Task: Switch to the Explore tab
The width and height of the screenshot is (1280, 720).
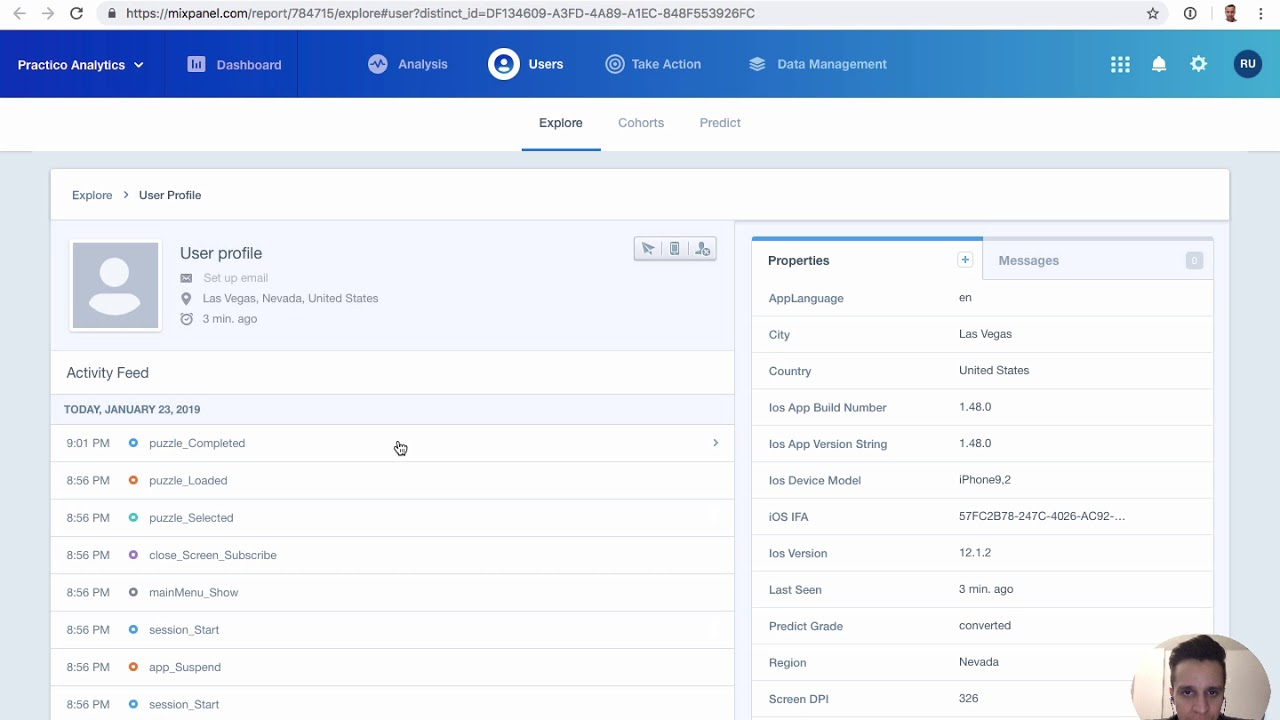Action: 560,123
